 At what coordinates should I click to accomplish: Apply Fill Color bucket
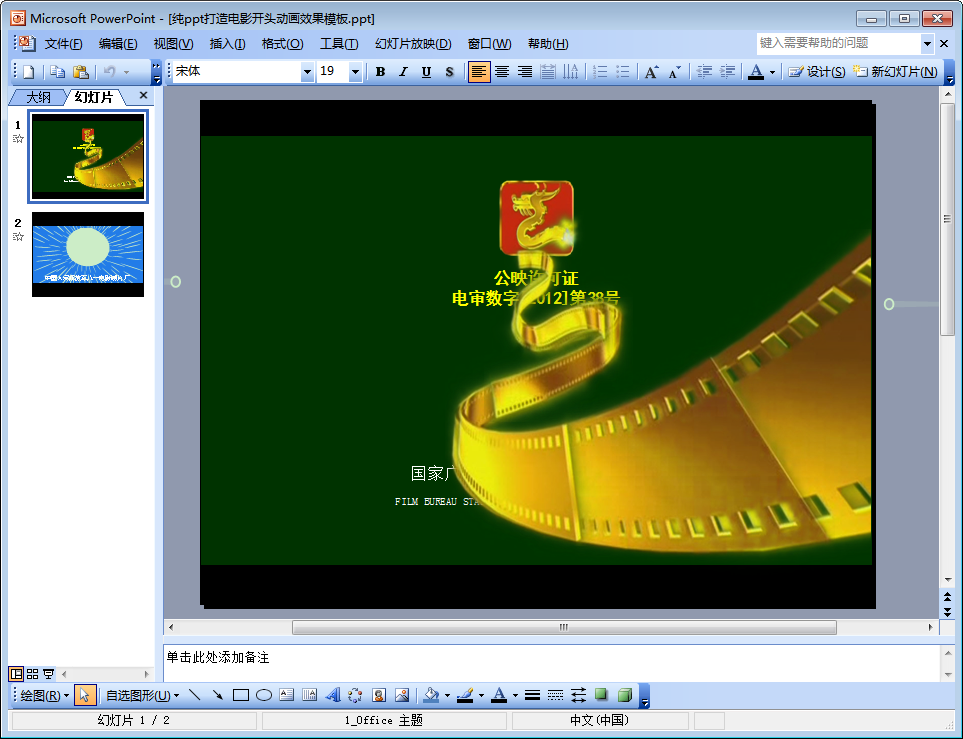pos(432,695)
